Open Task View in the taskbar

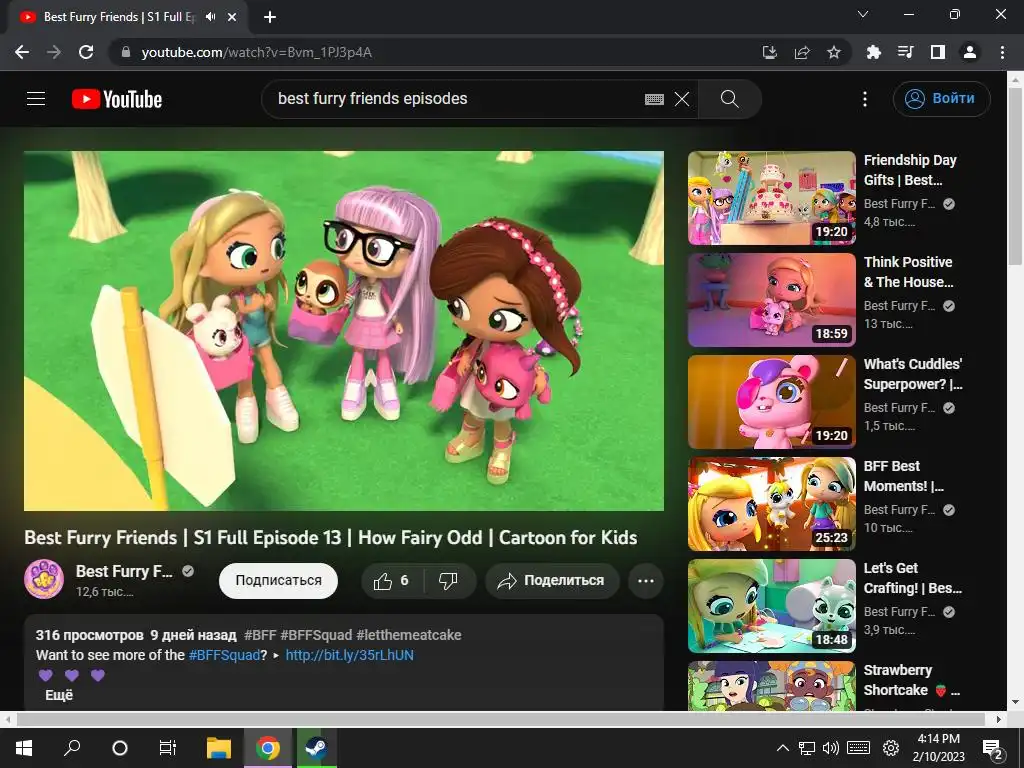[x=168, y=748]
